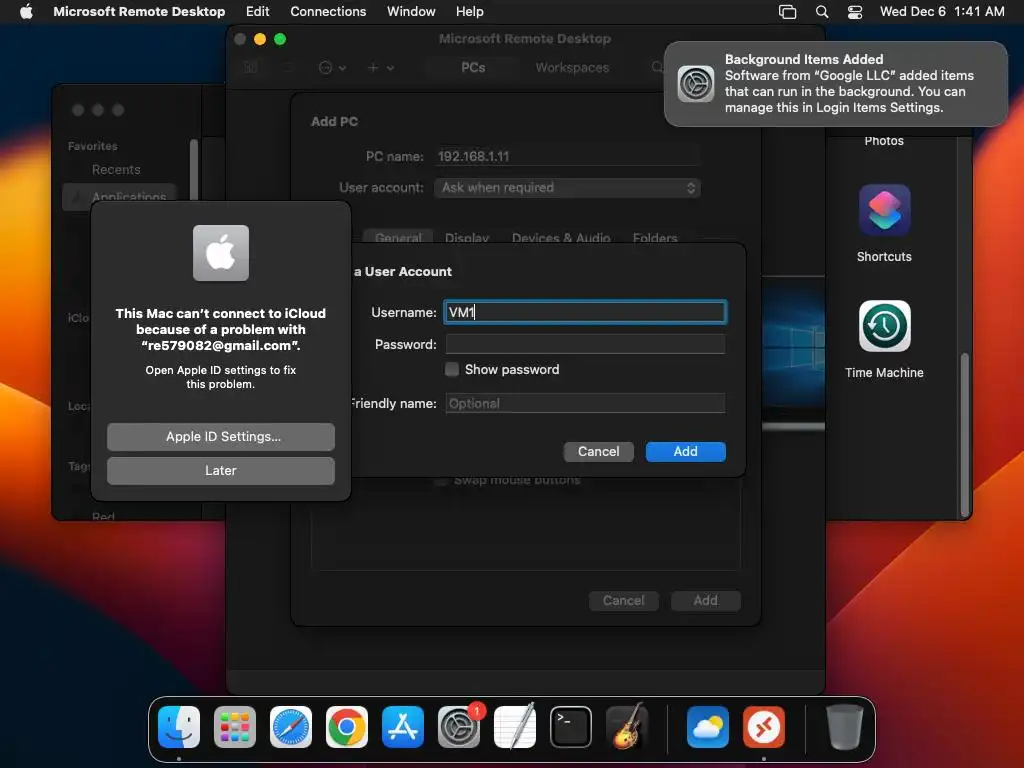
Task: Launch GarageBand from the Dock
Action: point(627,727)
